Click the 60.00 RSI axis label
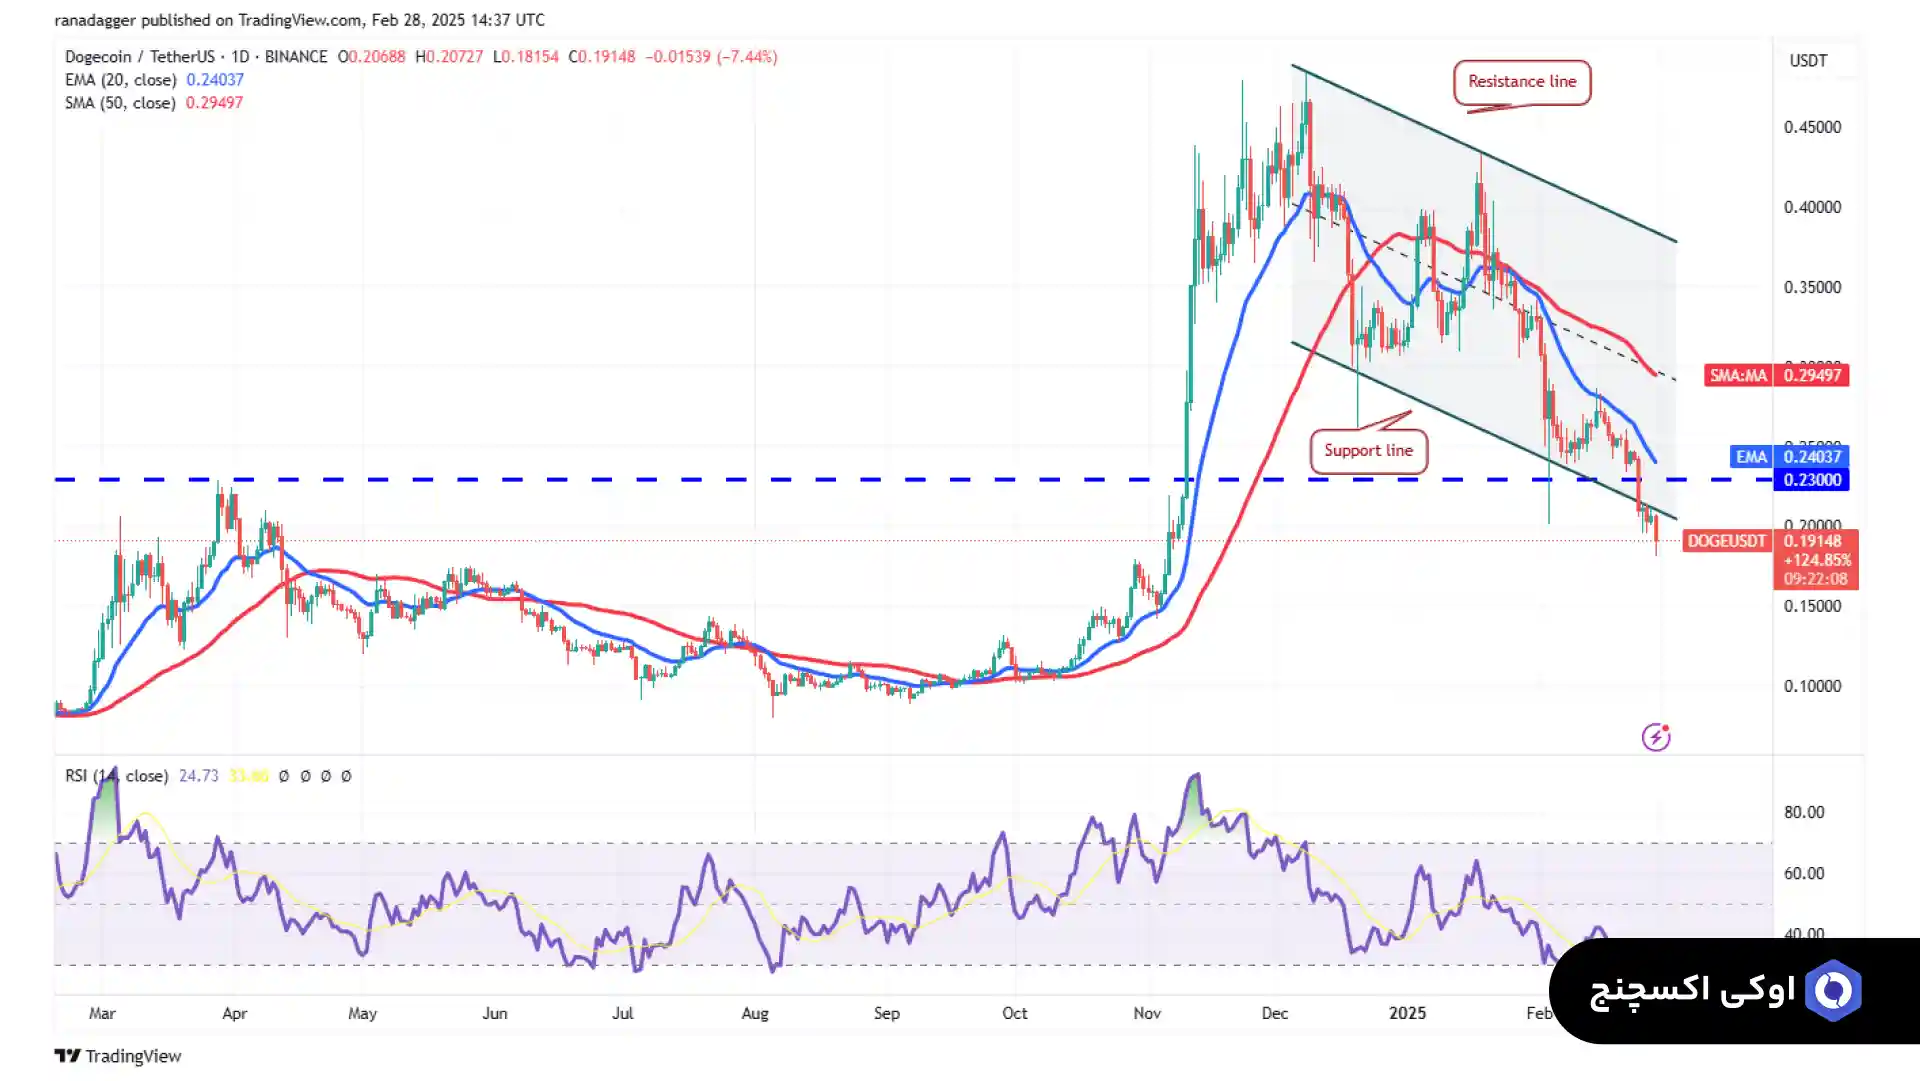This screenshot has width=1920, height=1081. pyautogui.click(x=1804, y=873)
